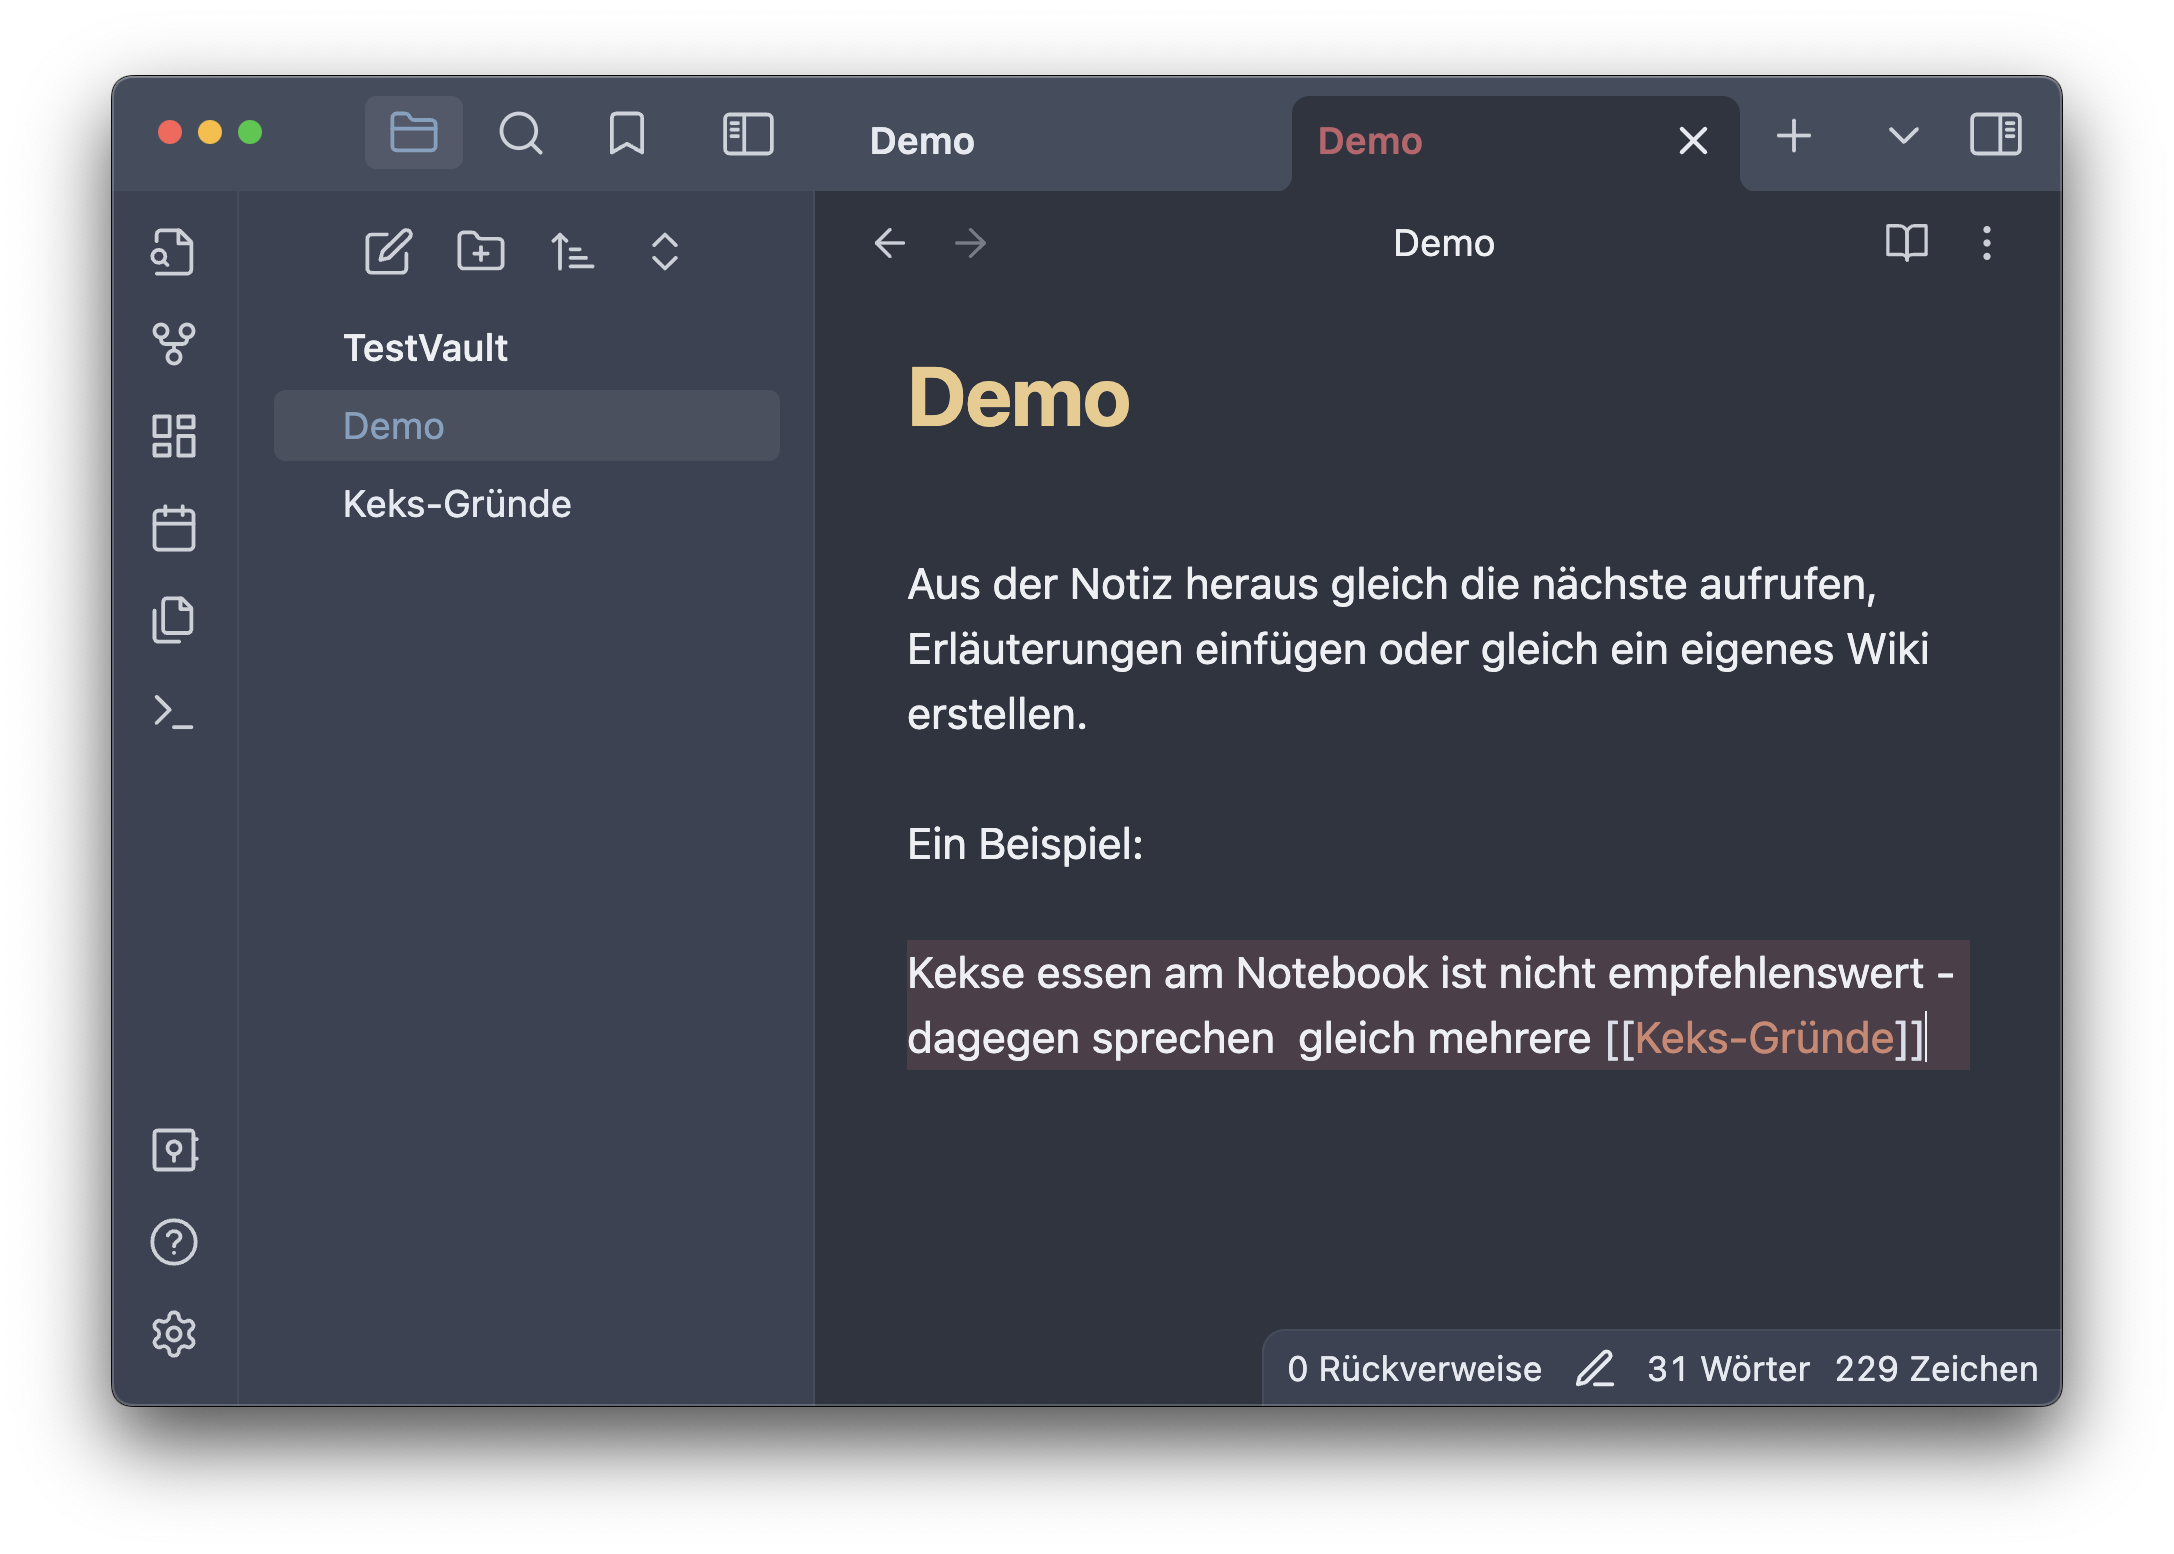Click the Demo title in note header
This screenshot has height=1554, width=2174.
pyautogui.click(x=1444, y=243)
